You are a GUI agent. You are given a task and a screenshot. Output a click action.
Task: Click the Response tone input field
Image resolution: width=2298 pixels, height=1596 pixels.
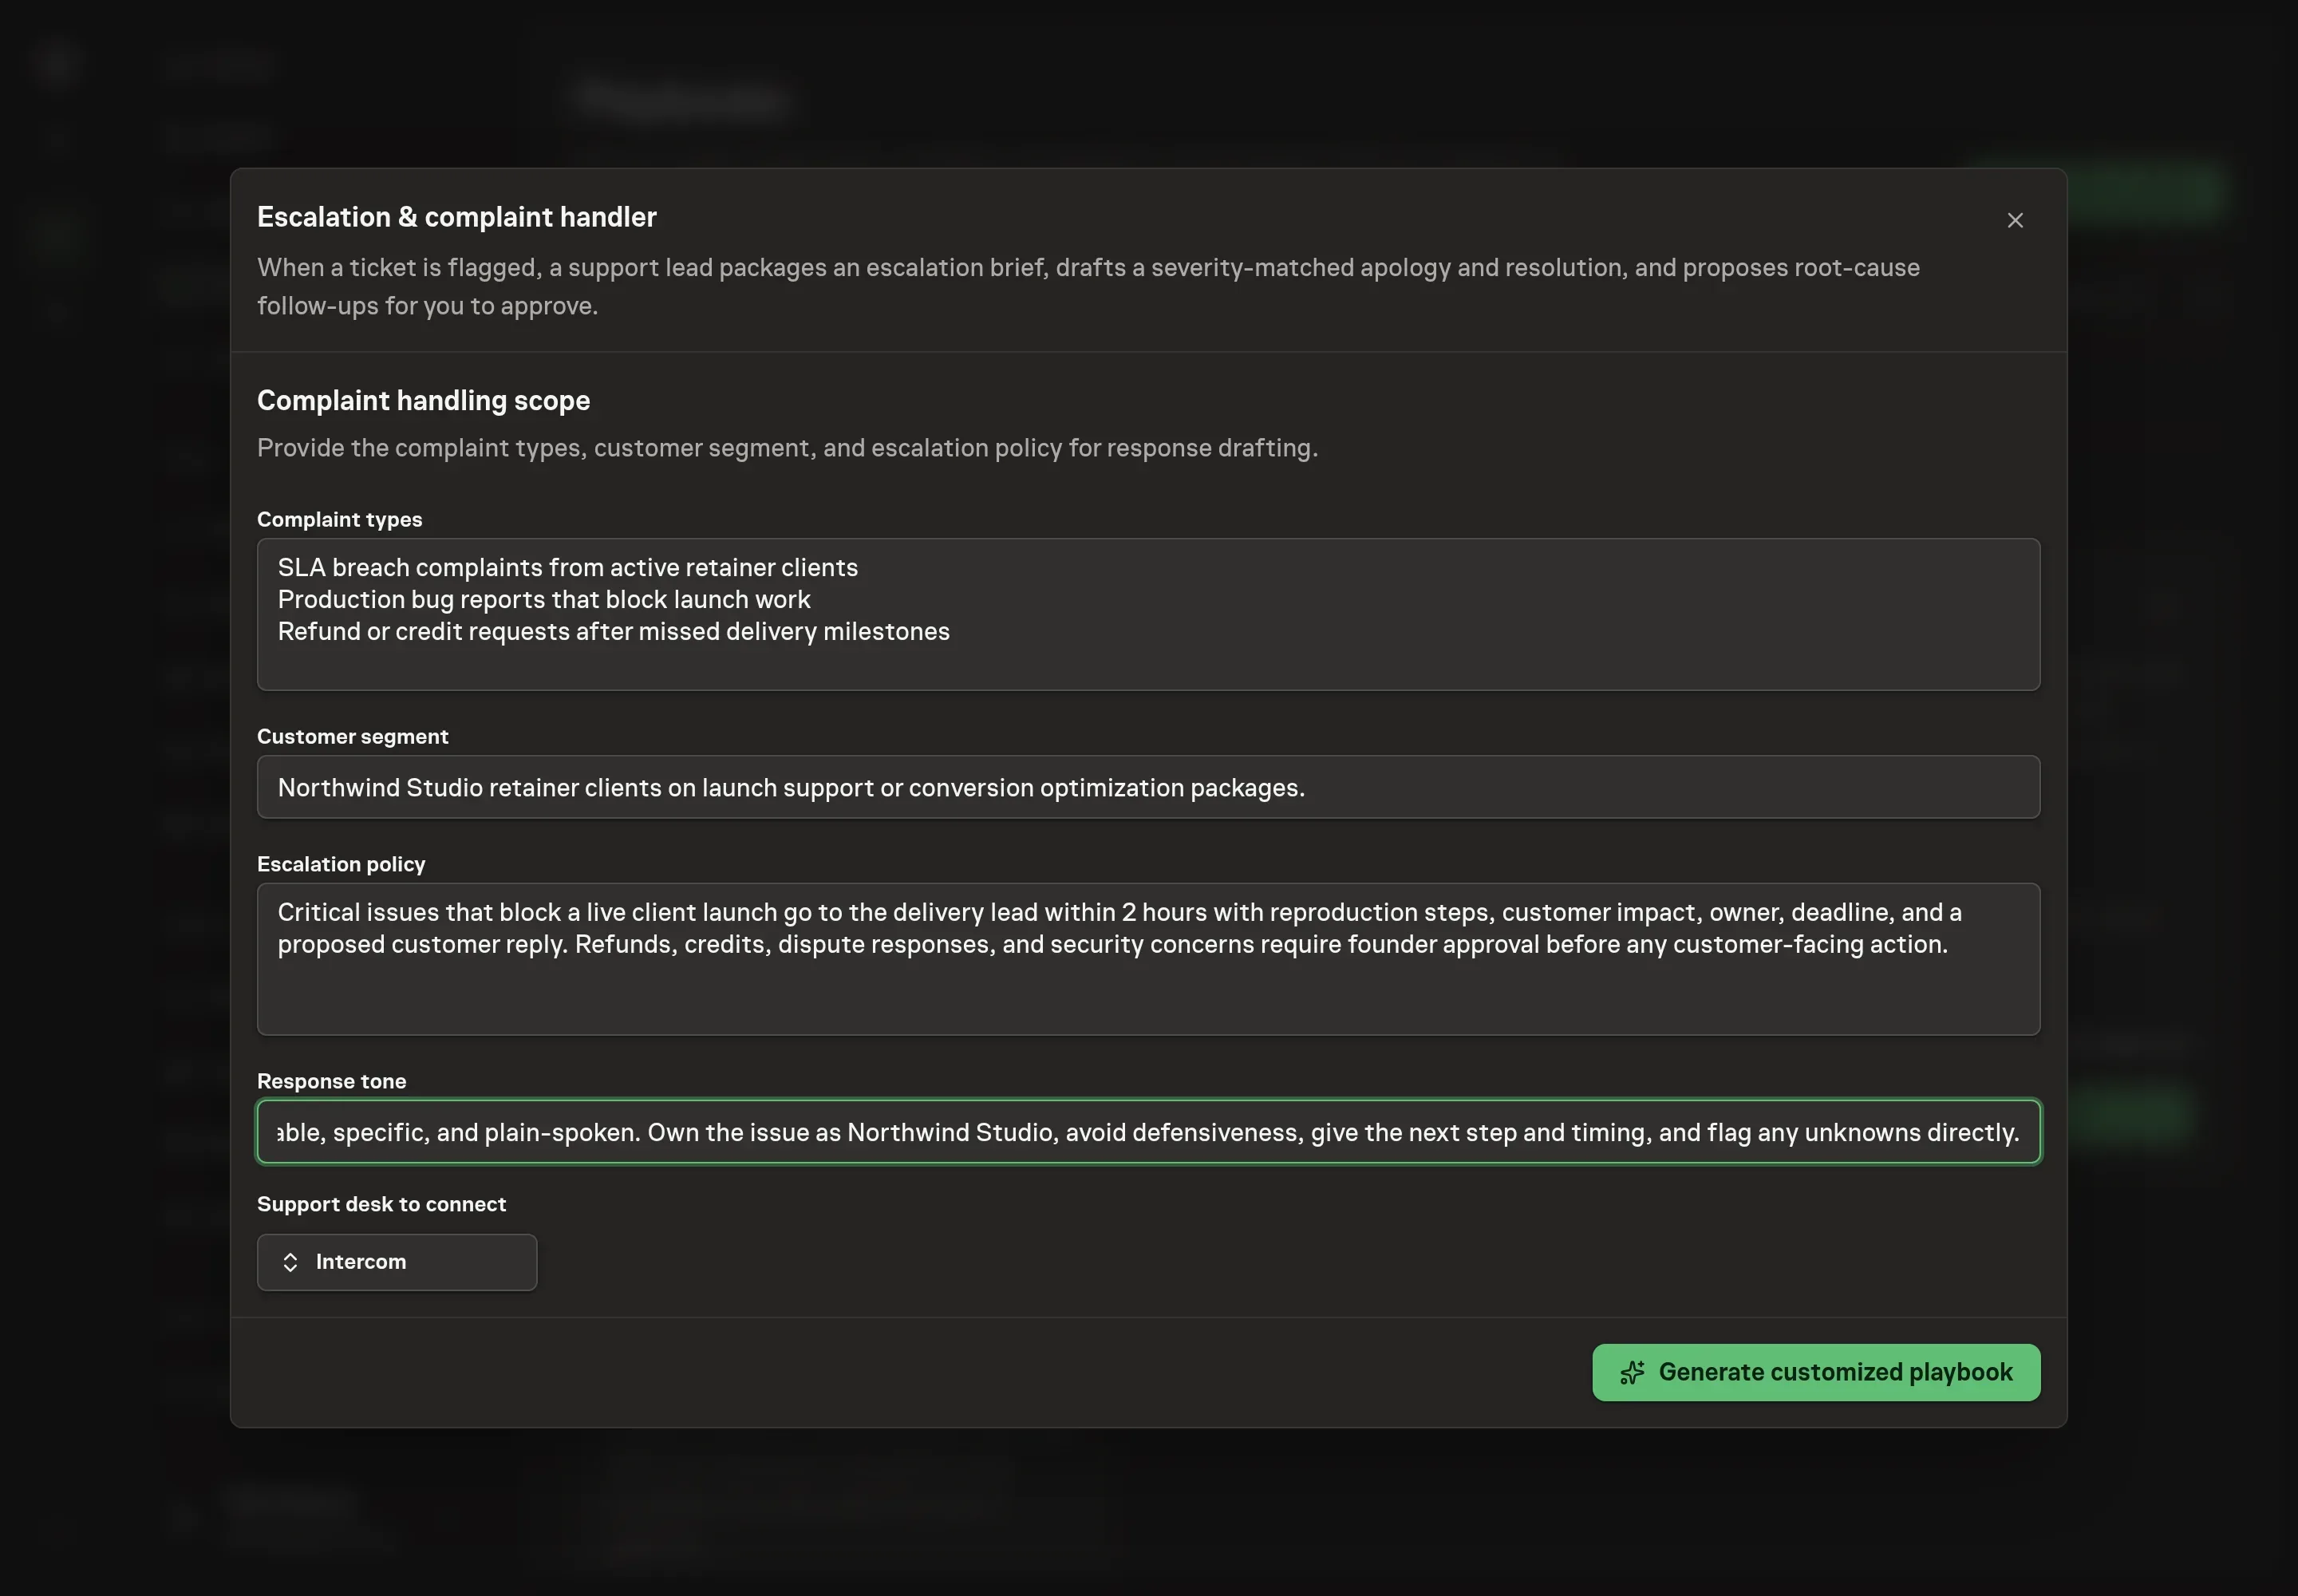pos(1148,1132)
